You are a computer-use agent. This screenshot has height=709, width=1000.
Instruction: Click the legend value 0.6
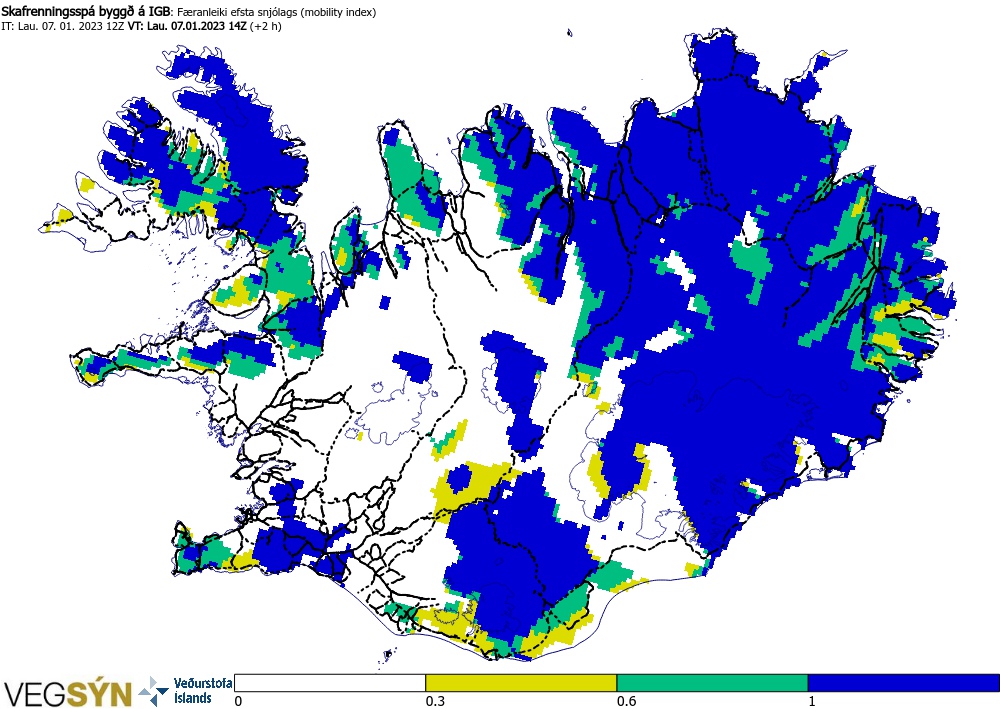pyautogui.click(x=626, y=701)
